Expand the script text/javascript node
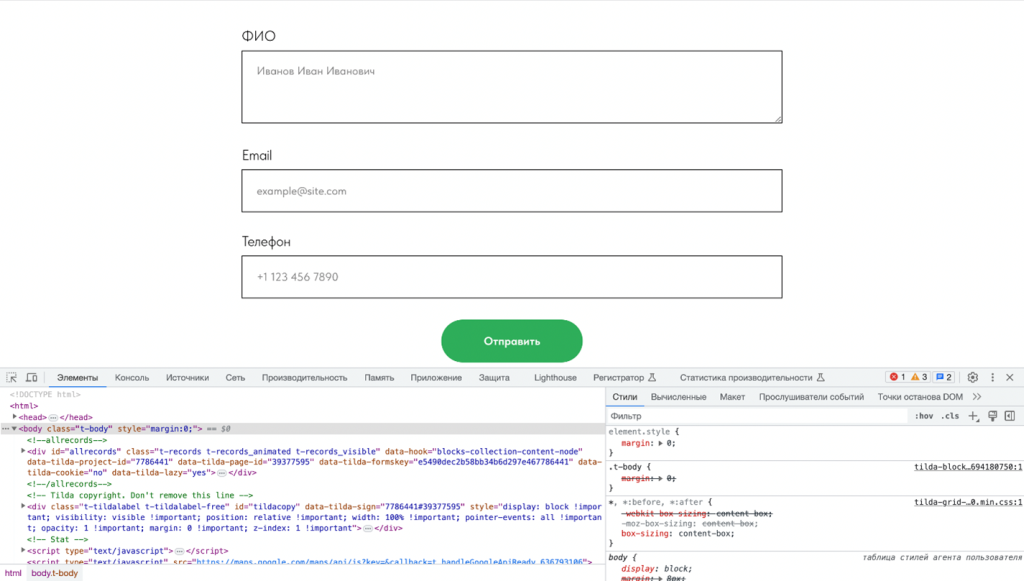1024x581 pixels. tap(23, 550)
